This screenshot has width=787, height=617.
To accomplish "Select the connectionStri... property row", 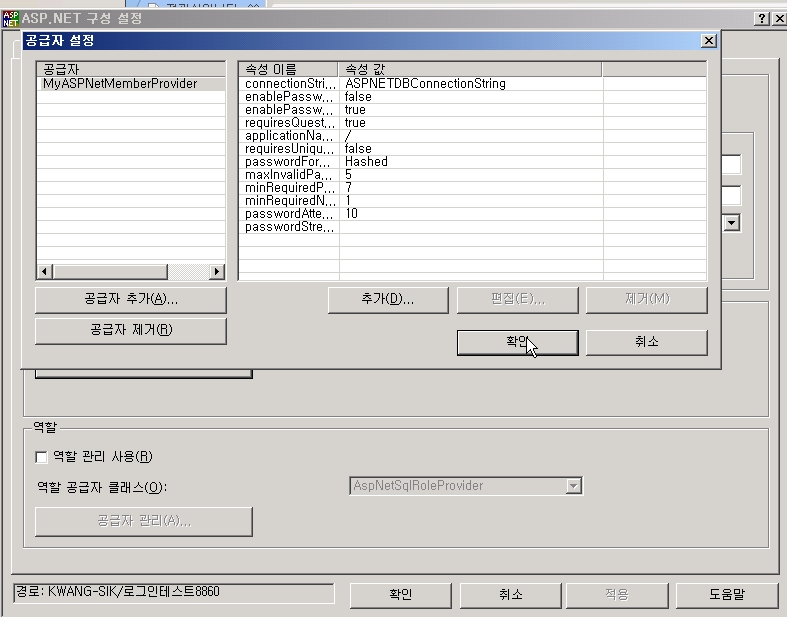I will click(x=472, y=83).
